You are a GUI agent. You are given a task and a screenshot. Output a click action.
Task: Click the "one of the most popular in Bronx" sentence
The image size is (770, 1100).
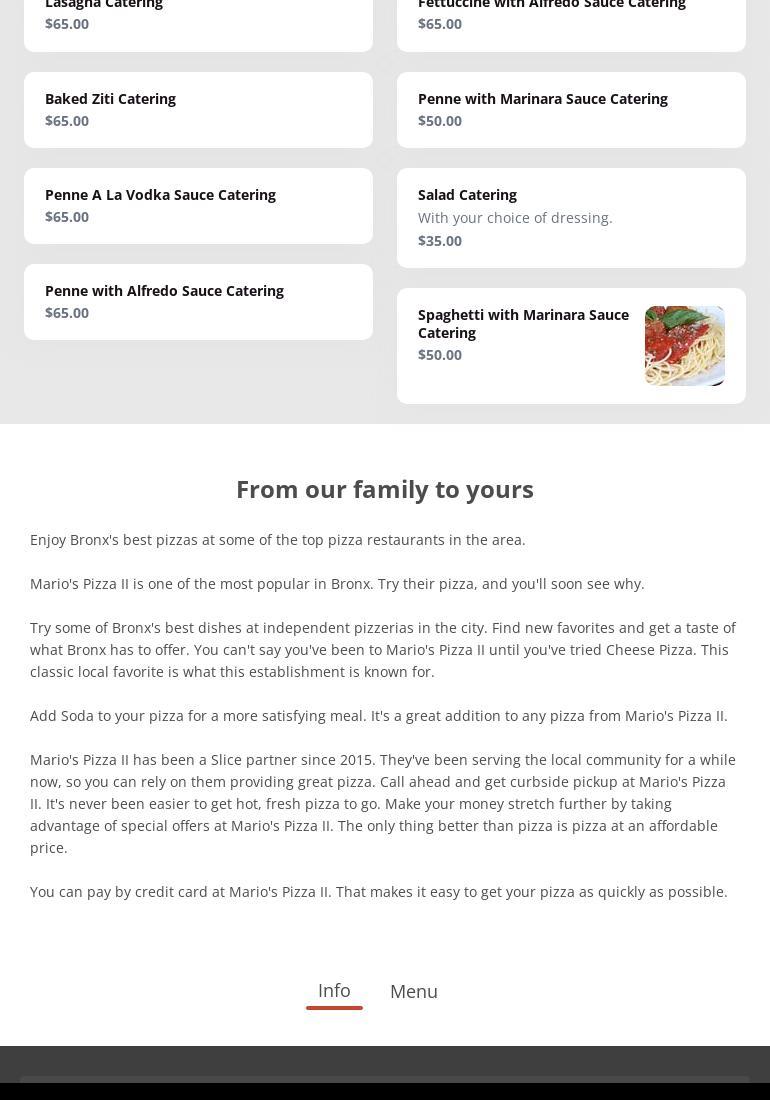click(x=337, y=584)
